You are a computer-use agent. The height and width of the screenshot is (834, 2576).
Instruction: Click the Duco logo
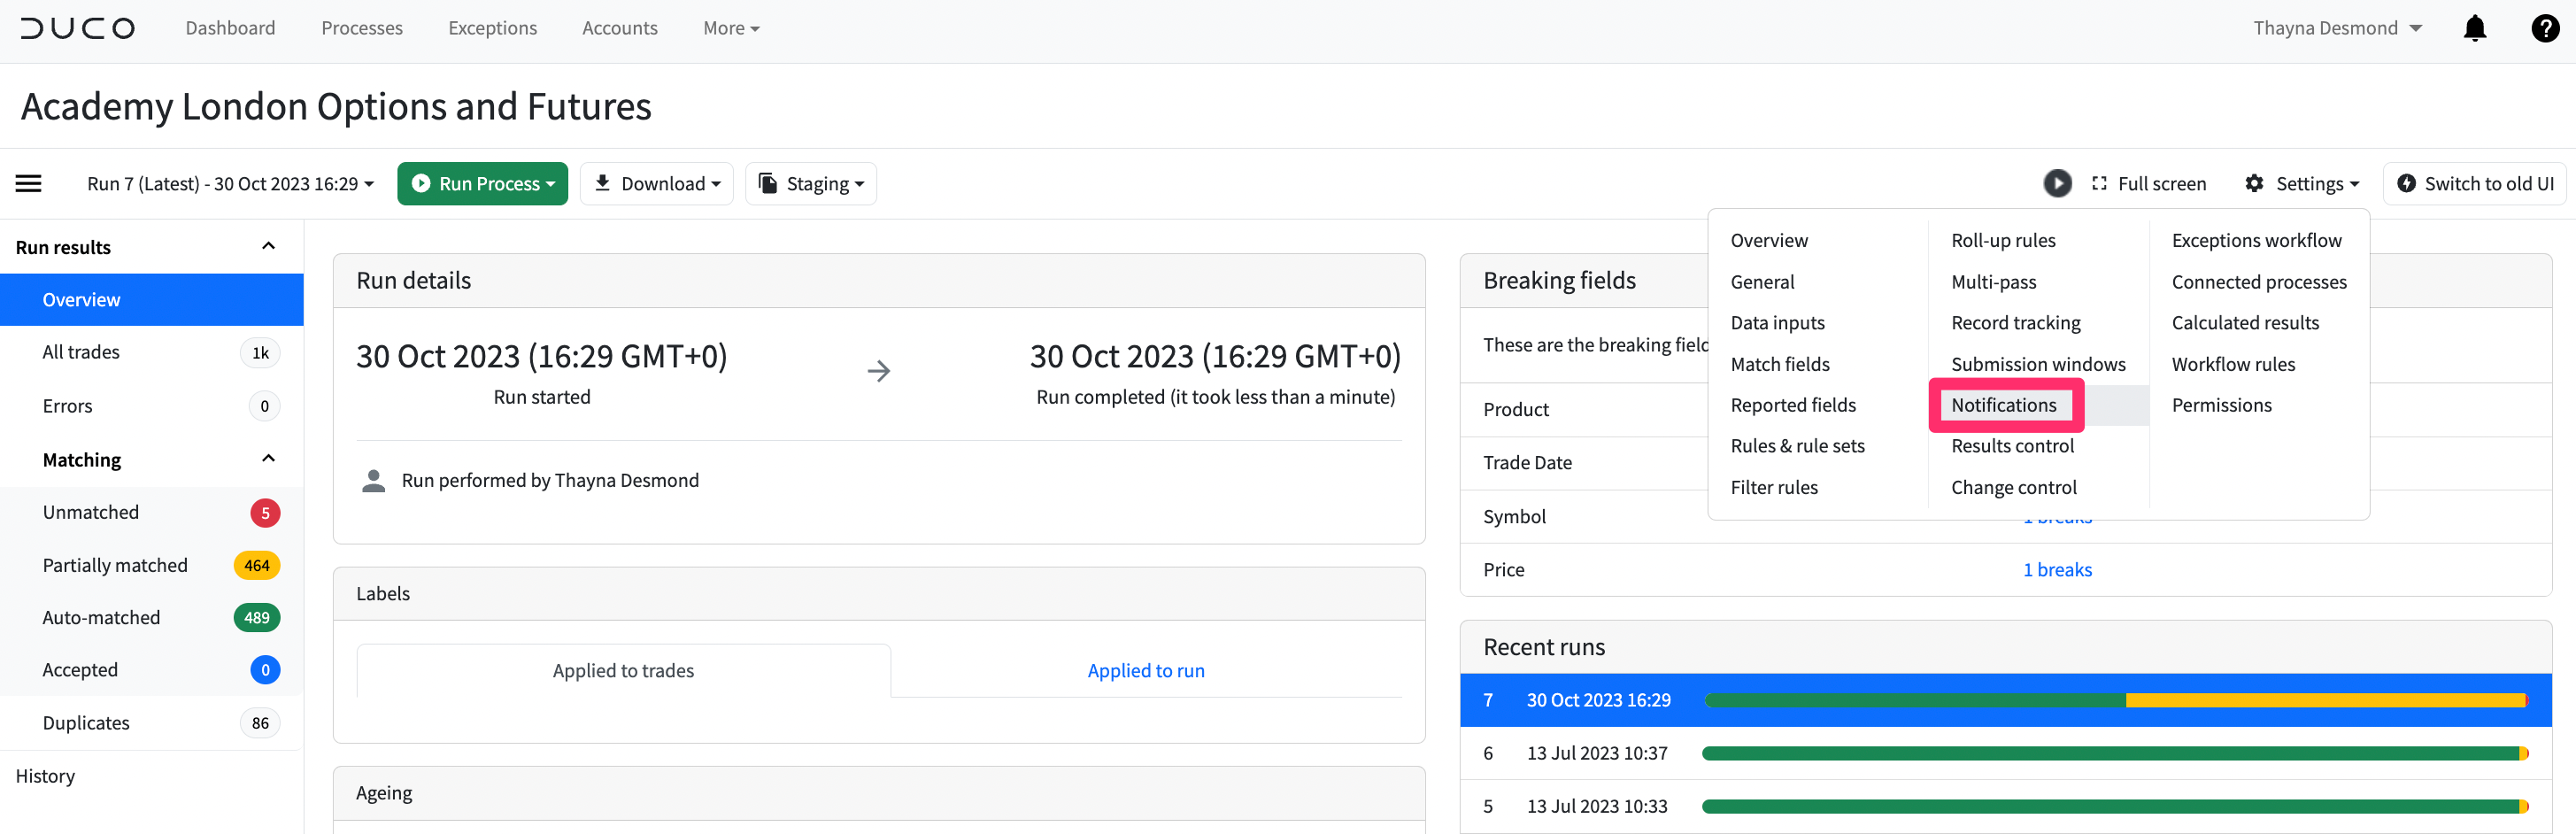point(77,28)
